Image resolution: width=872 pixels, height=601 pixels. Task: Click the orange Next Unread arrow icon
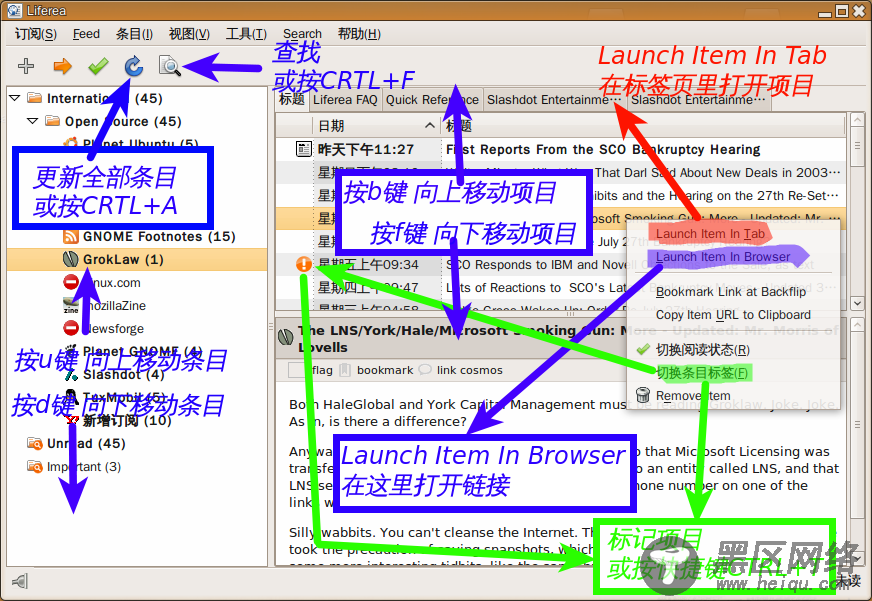tap(62, 66)
